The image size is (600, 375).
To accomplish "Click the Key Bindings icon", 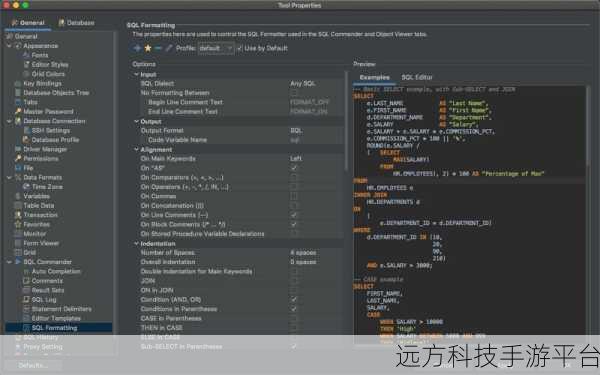I will coord(18,83).
